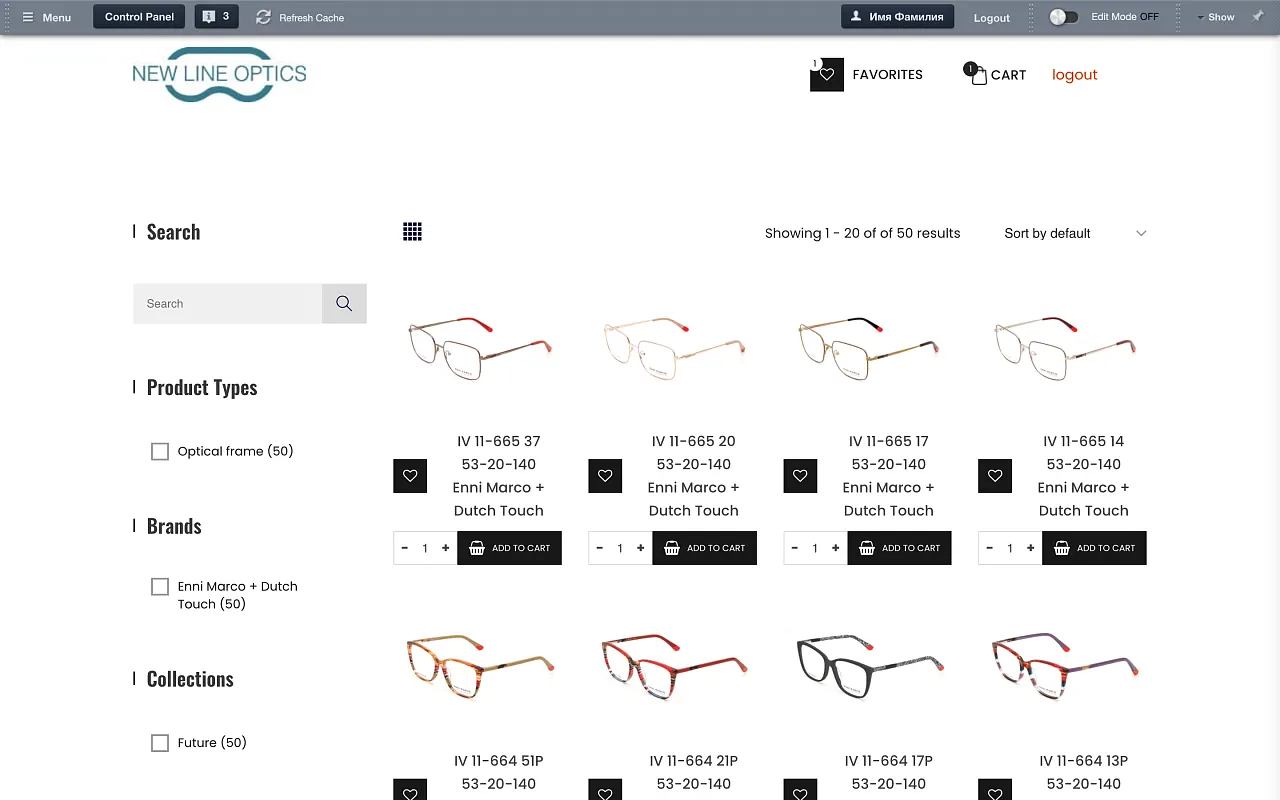The height and width of the screenshot is (800, 1280).
Task: Toggle the Edit Mode switch
Action: coord(1064,17)
